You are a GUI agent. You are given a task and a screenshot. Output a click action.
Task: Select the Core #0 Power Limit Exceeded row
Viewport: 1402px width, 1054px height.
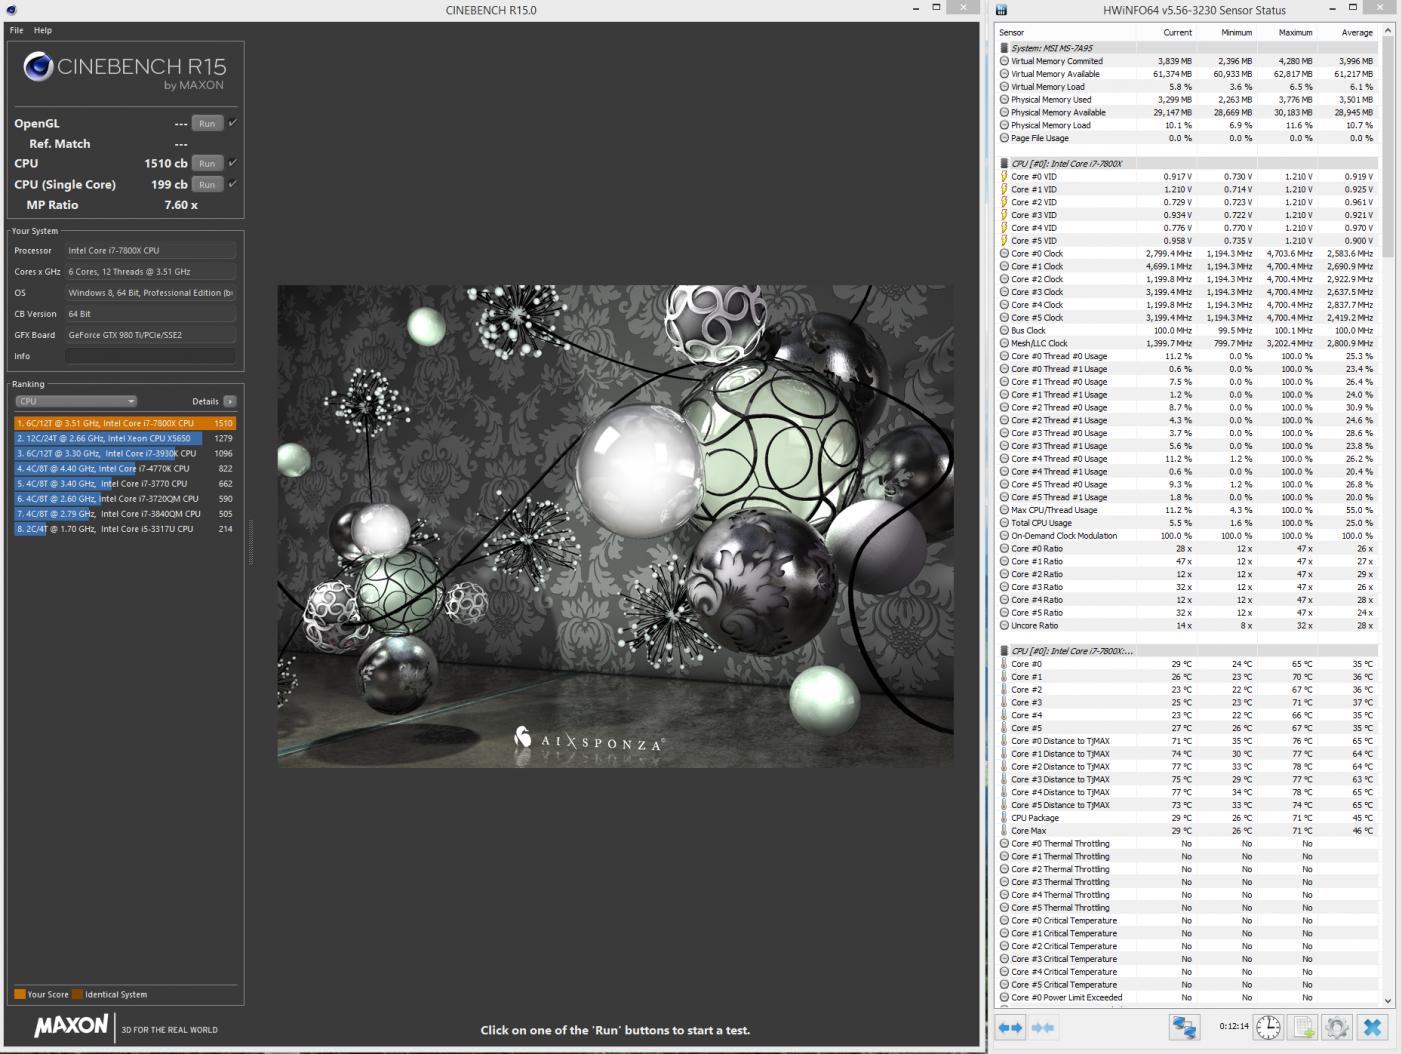tap(1188, 997)
